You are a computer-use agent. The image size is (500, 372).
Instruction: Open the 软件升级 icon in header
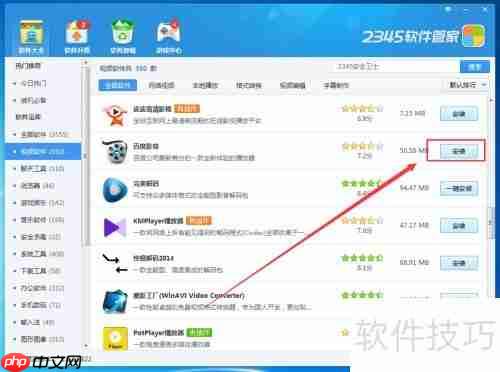77,37
